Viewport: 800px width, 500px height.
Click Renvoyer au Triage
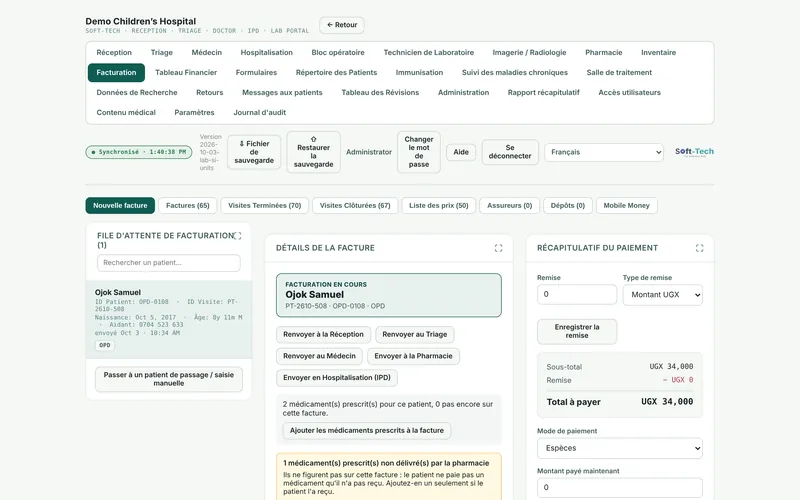coord(415,335)
